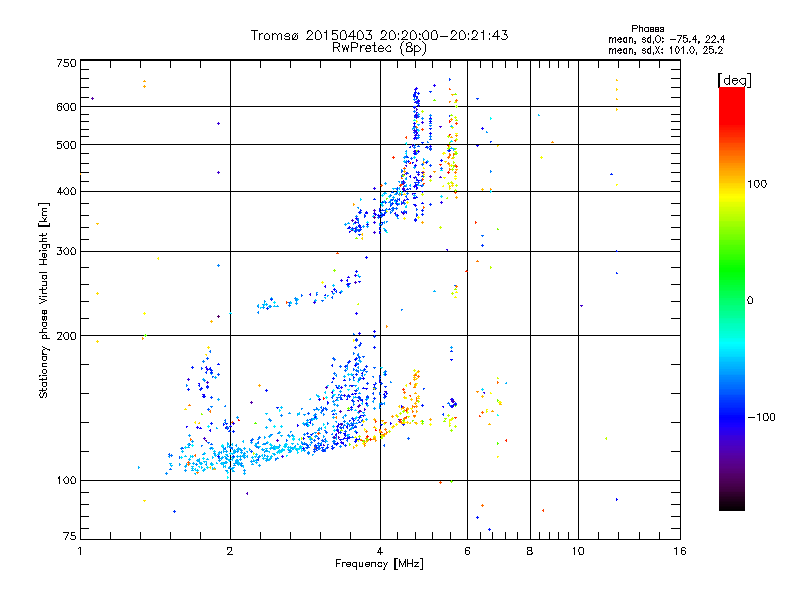This screenshot has height=600, width=800.
Task: Click the x-axis tick label '1'
Action: [x=80, y=551]
